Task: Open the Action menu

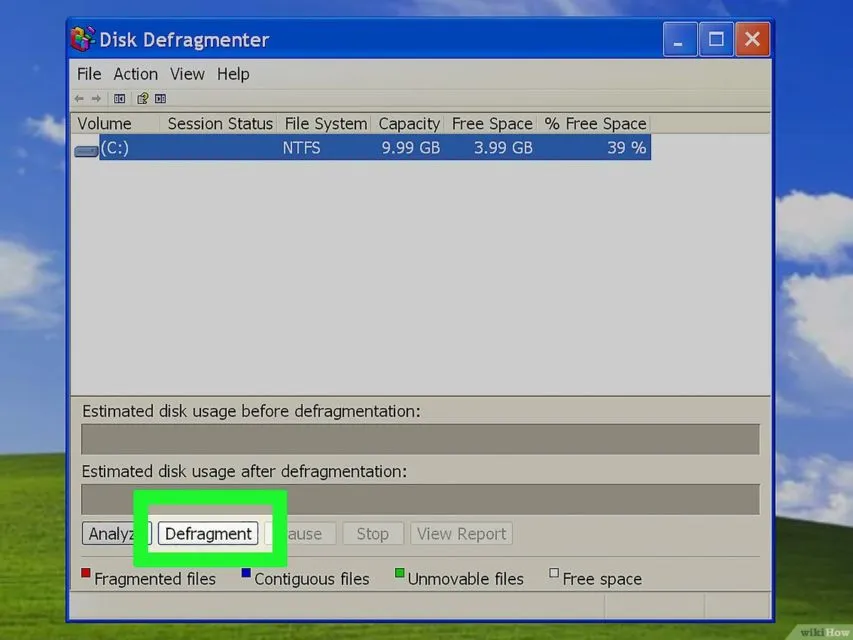Action: tap(135, 74)
